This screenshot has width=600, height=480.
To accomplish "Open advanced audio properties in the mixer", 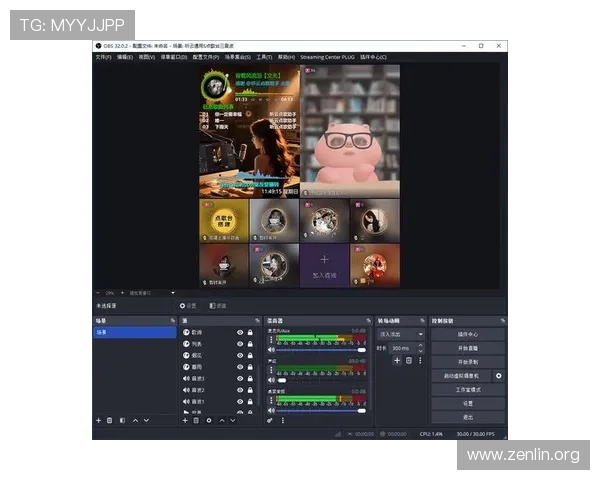I will coord(271,421).
